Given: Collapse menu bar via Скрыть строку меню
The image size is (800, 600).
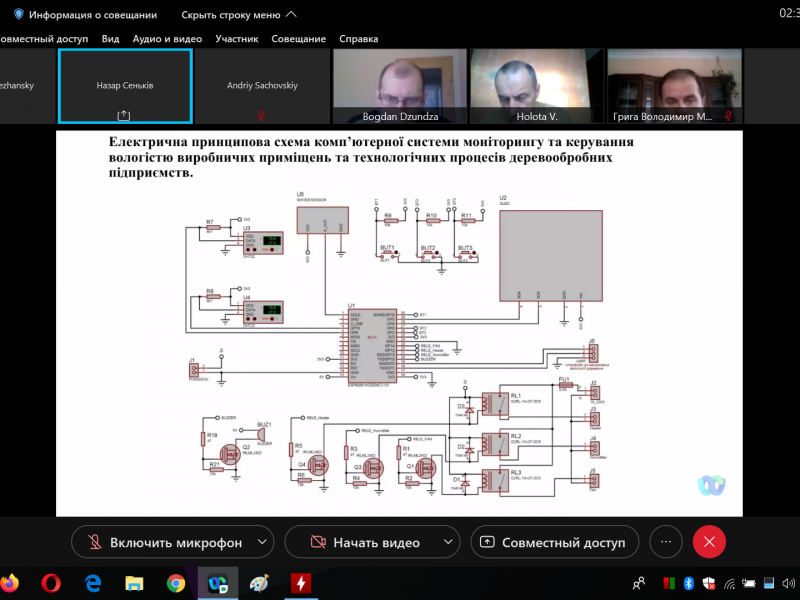Looking at the screenshot, I should (x=239, y=15).
